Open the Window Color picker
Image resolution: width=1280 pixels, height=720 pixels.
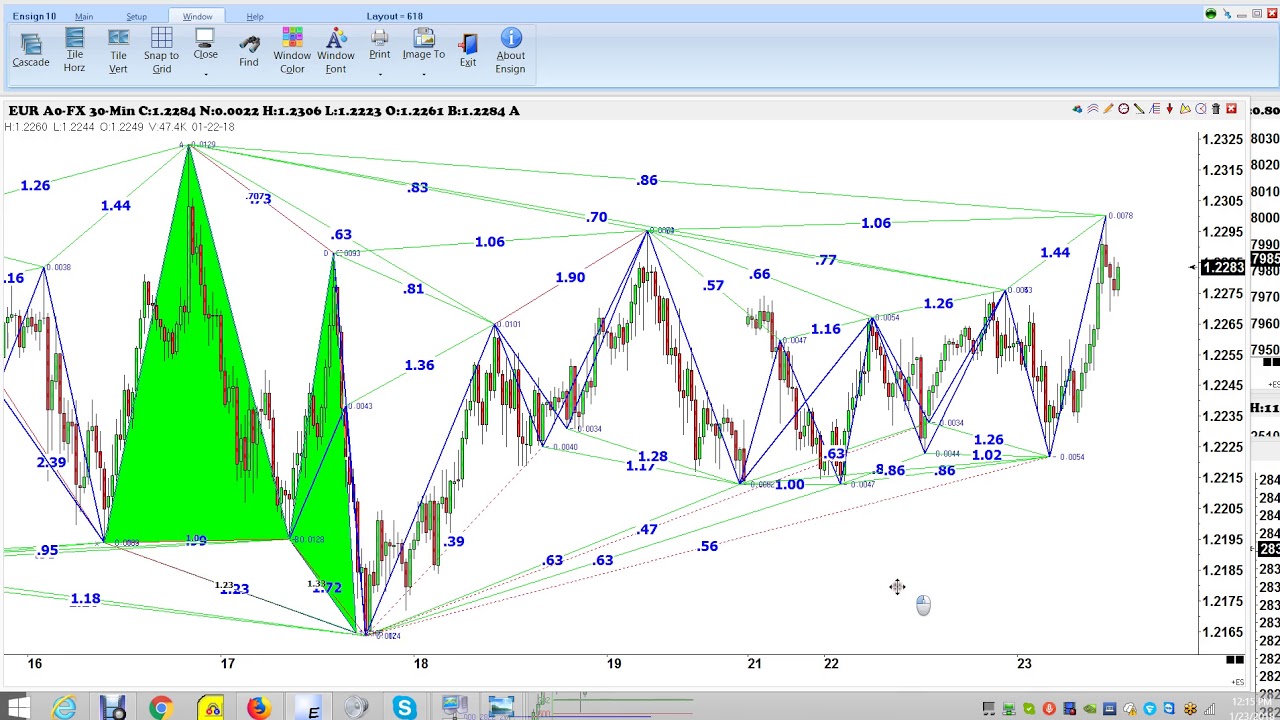[x=292, y=49]
